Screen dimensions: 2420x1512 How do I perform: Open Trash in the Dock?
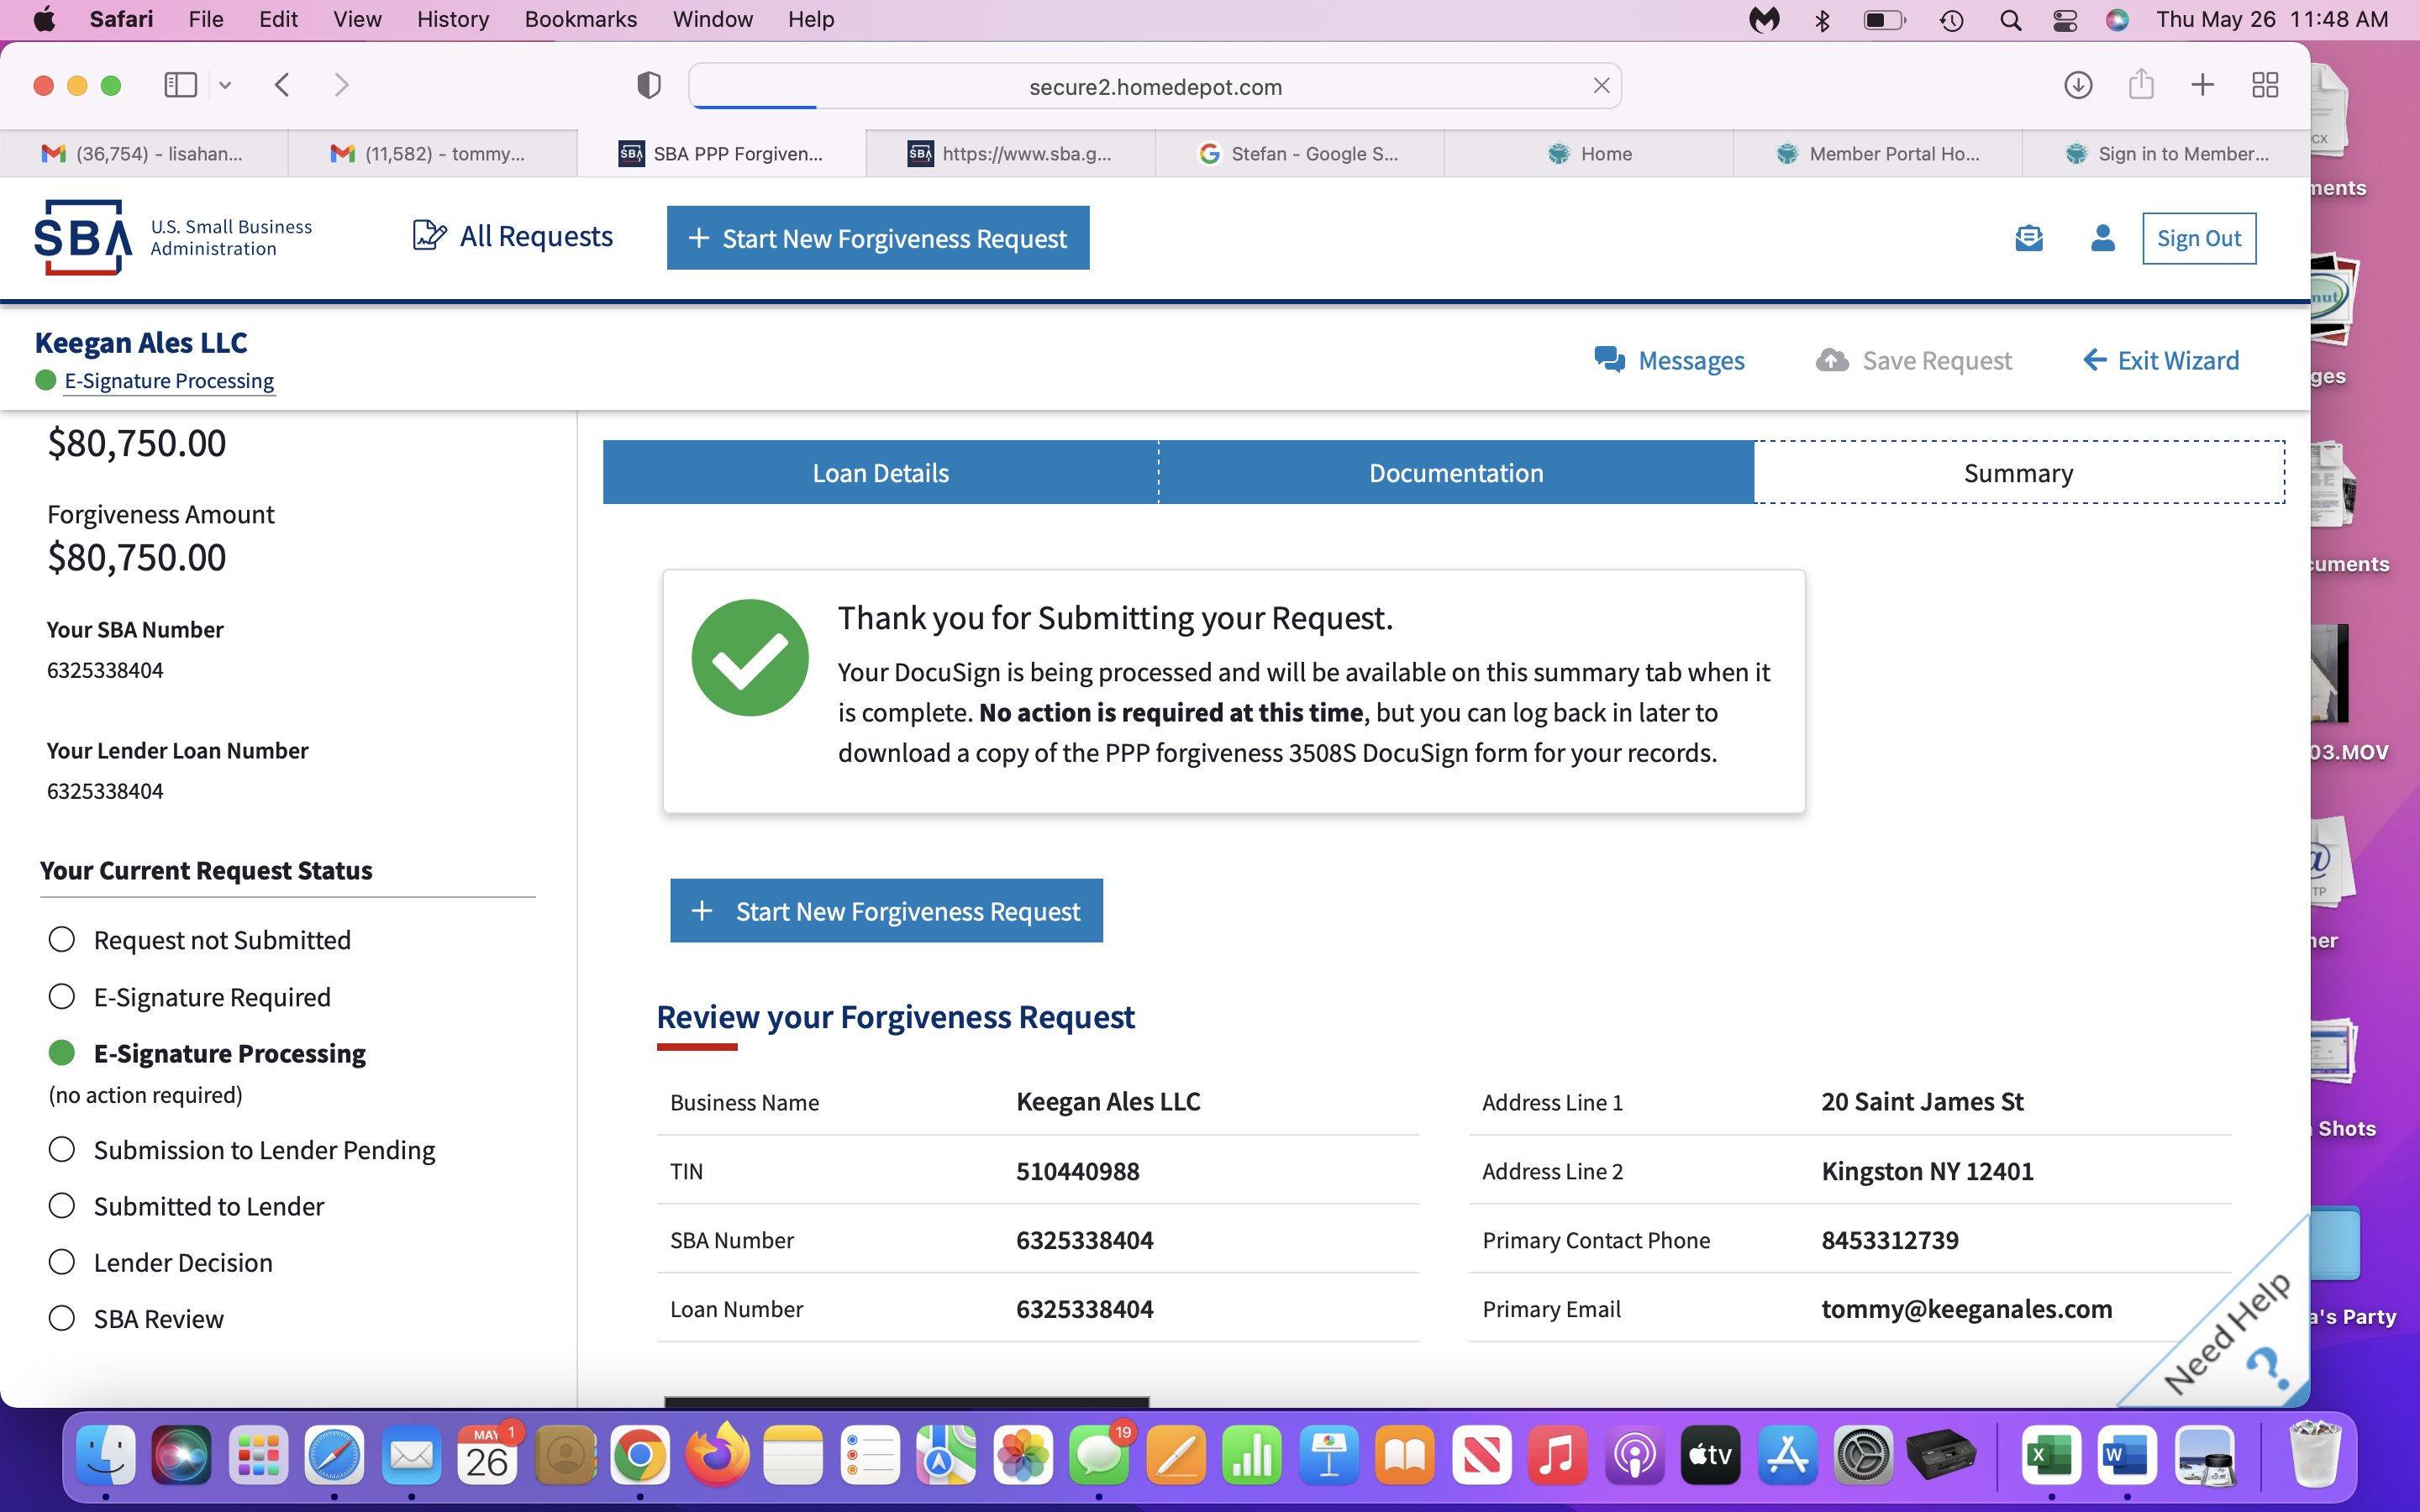point(2314,1455)
